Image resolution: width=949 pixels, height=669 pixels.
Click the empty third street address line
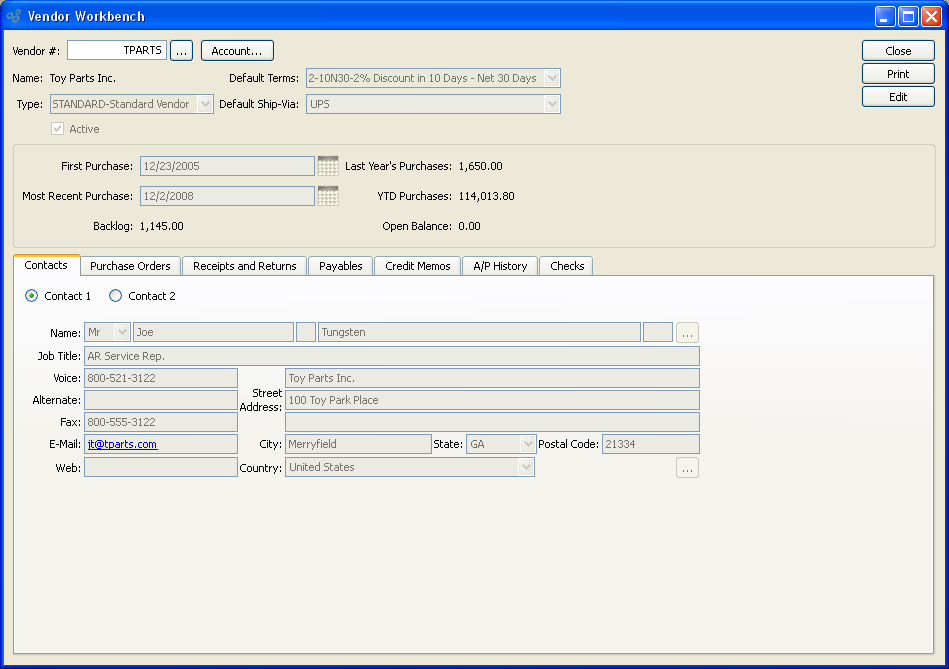point(492,422)
